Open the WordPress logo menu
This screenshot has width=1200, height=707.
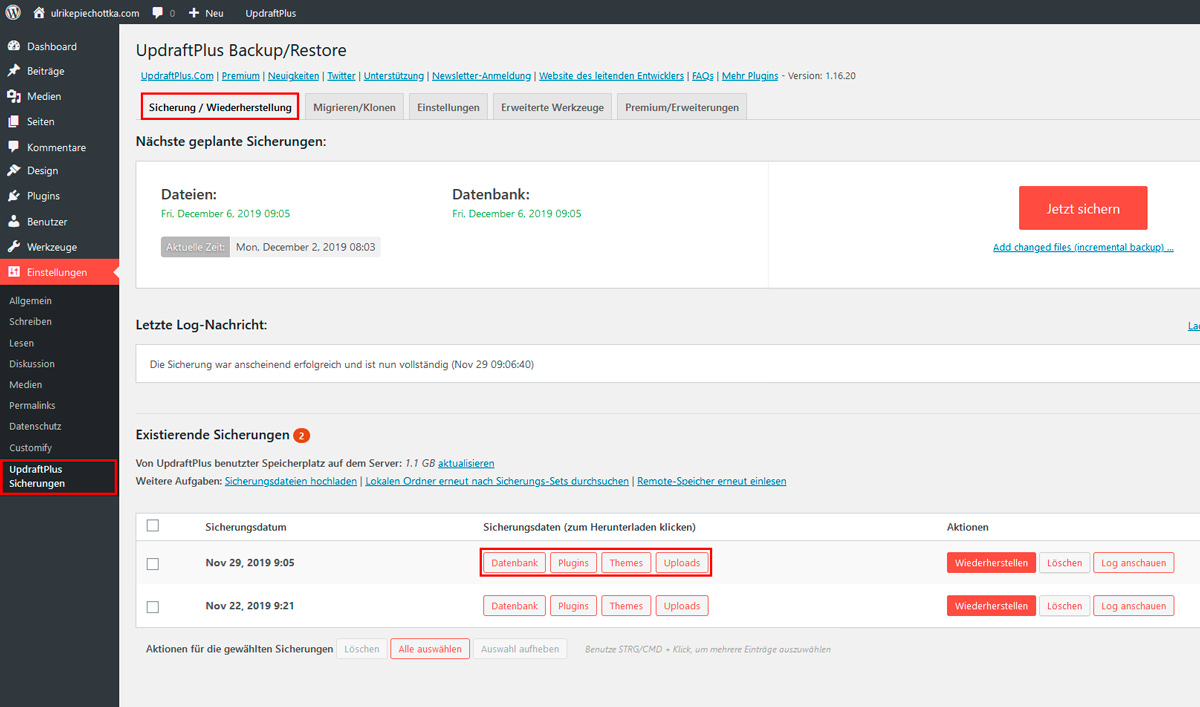pos(14,13)
